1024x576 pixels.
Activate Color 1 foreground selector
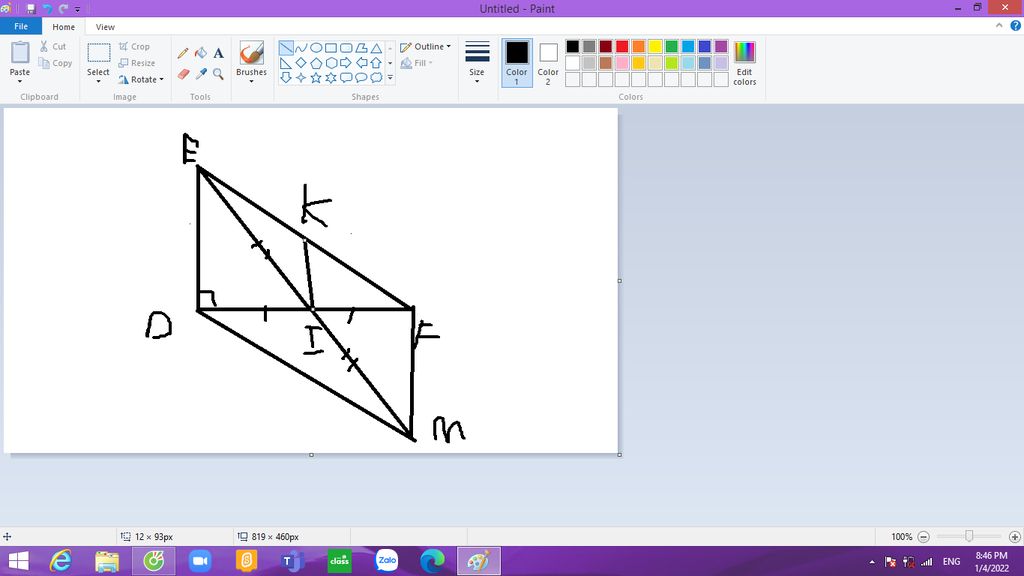point(517,63)
